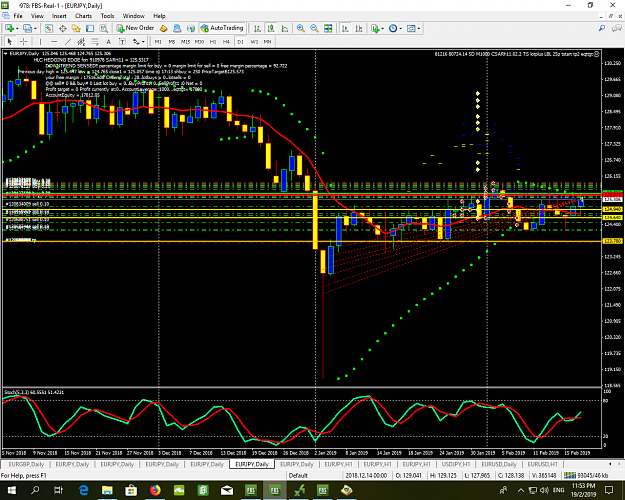Image resolution: width=625 pixels, height=500 pixels.
Task: Click the New Order button
Action: pos(135,28)
